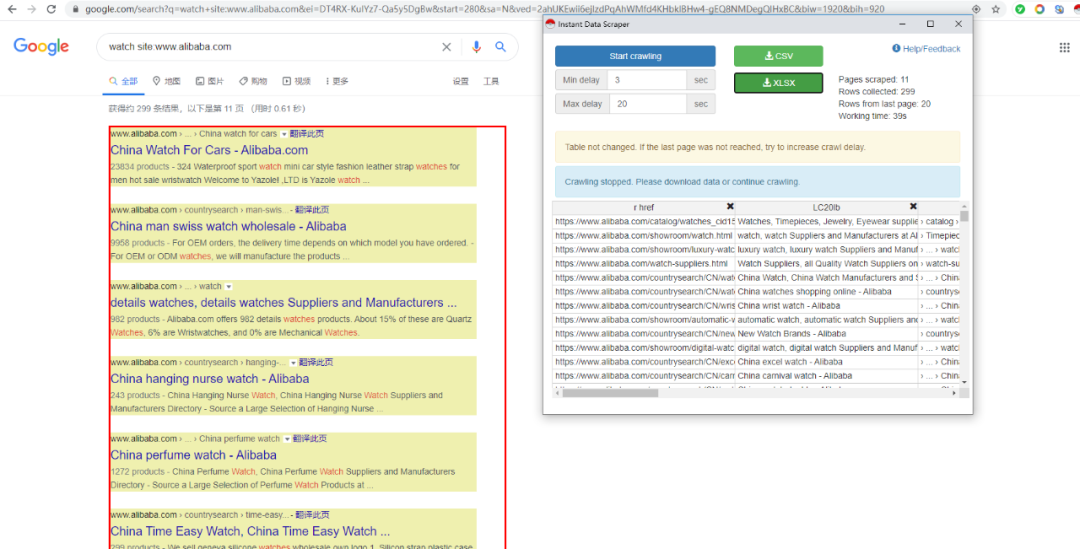
Task: Click the Google logo
Action: (x=41, y=46)
